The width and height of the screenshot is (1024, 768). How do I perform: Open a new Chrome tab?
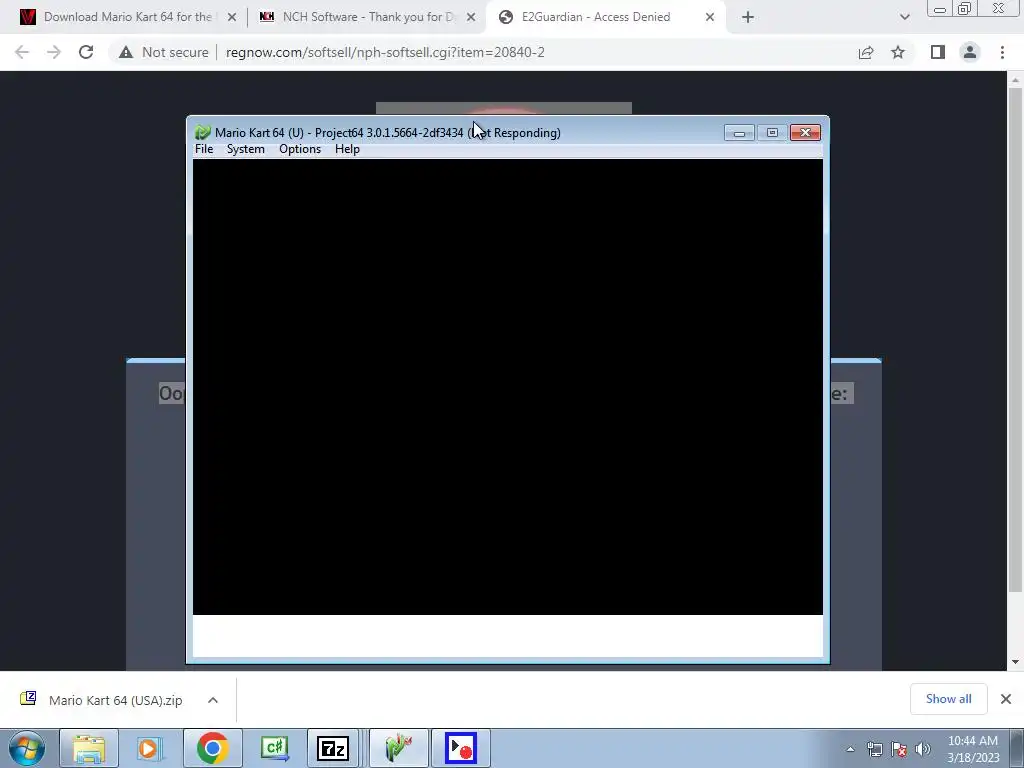click(748, 17)
